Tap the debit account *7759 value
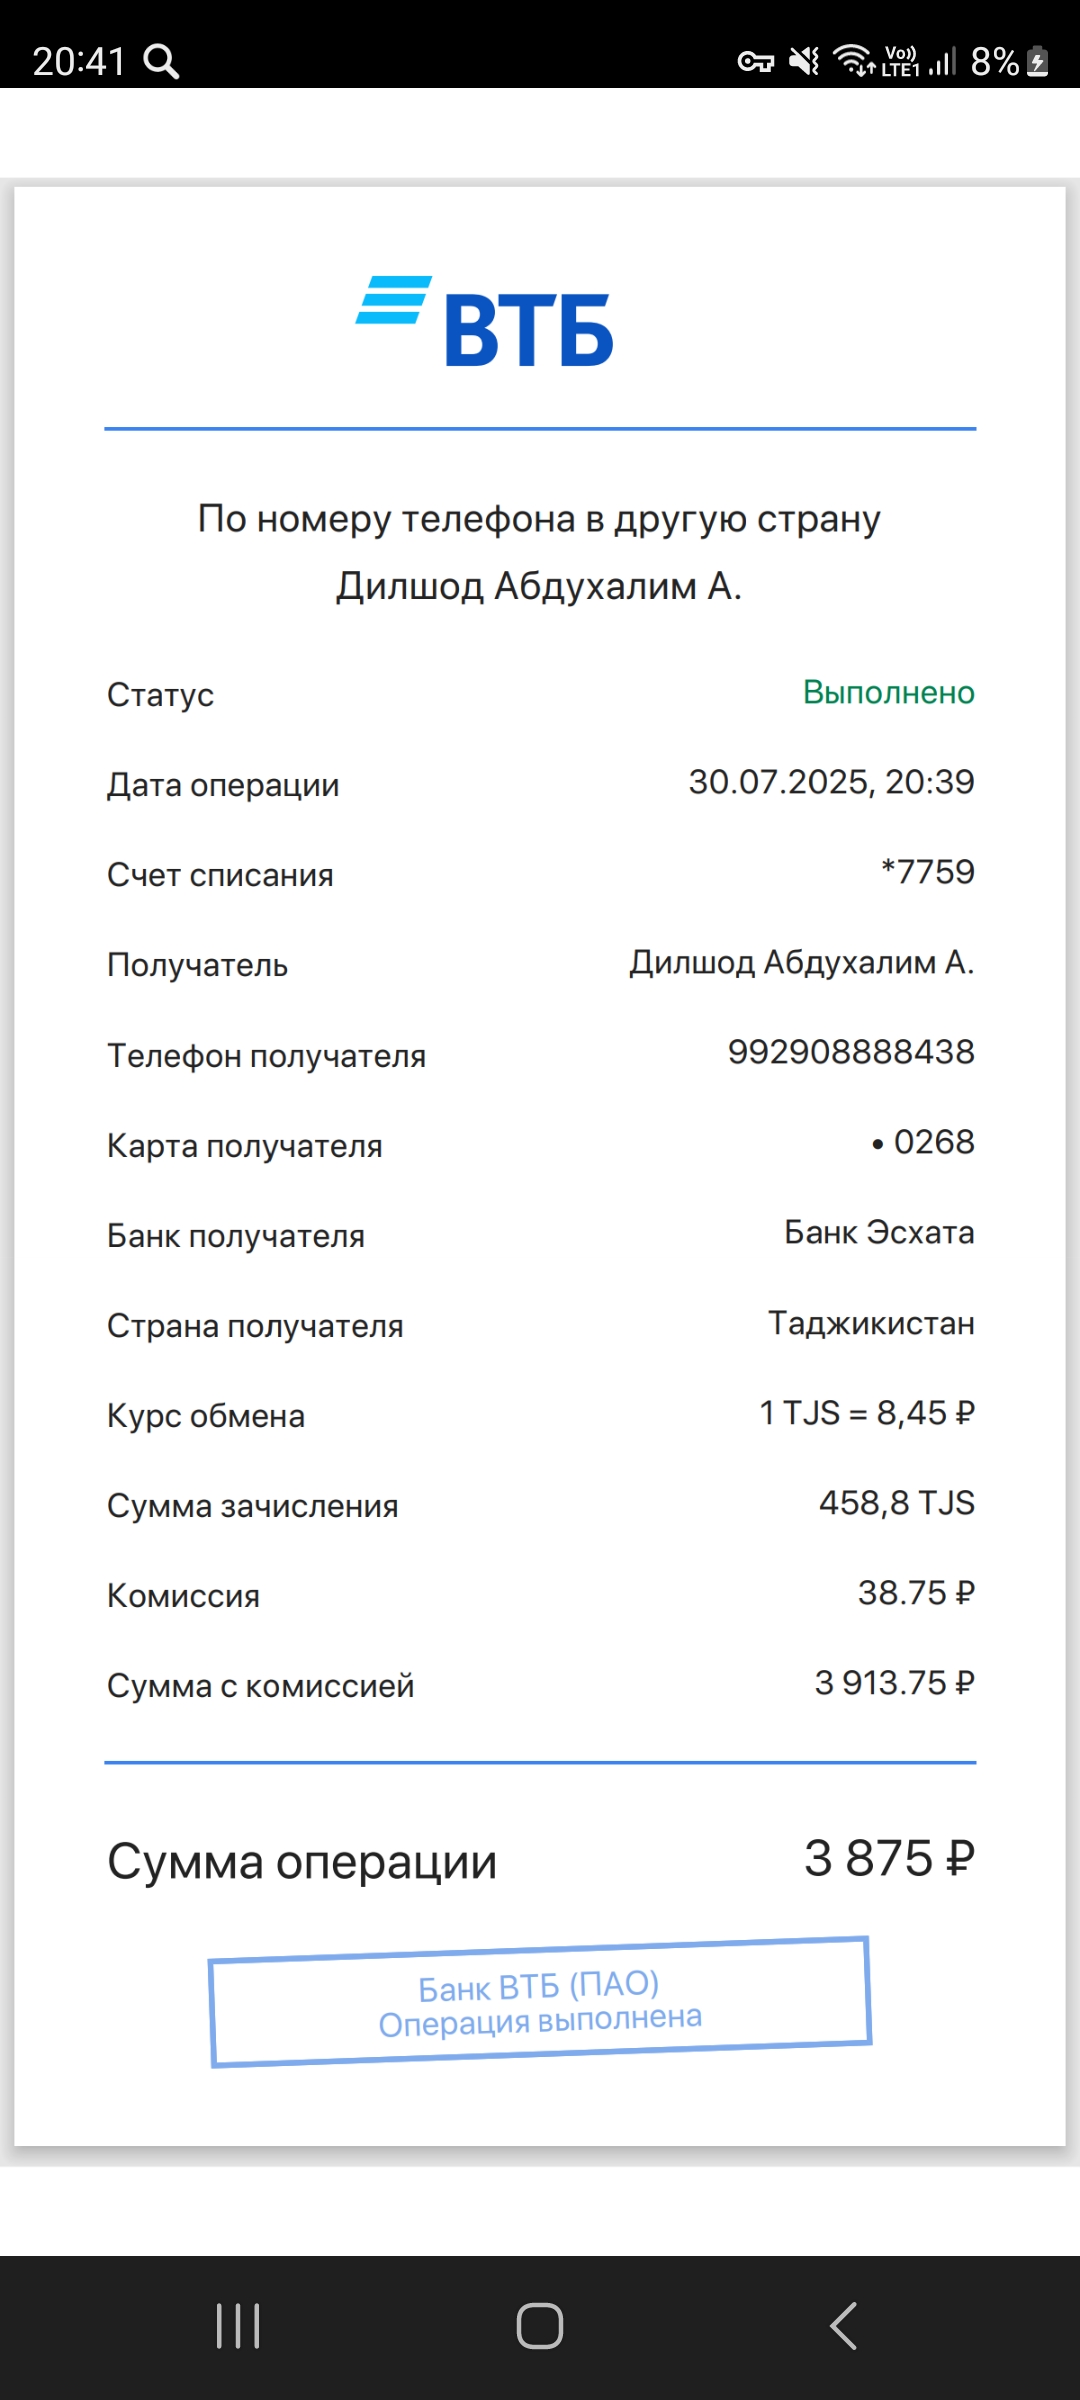Screen dimensions: 1080x2400 coord(927,872)
